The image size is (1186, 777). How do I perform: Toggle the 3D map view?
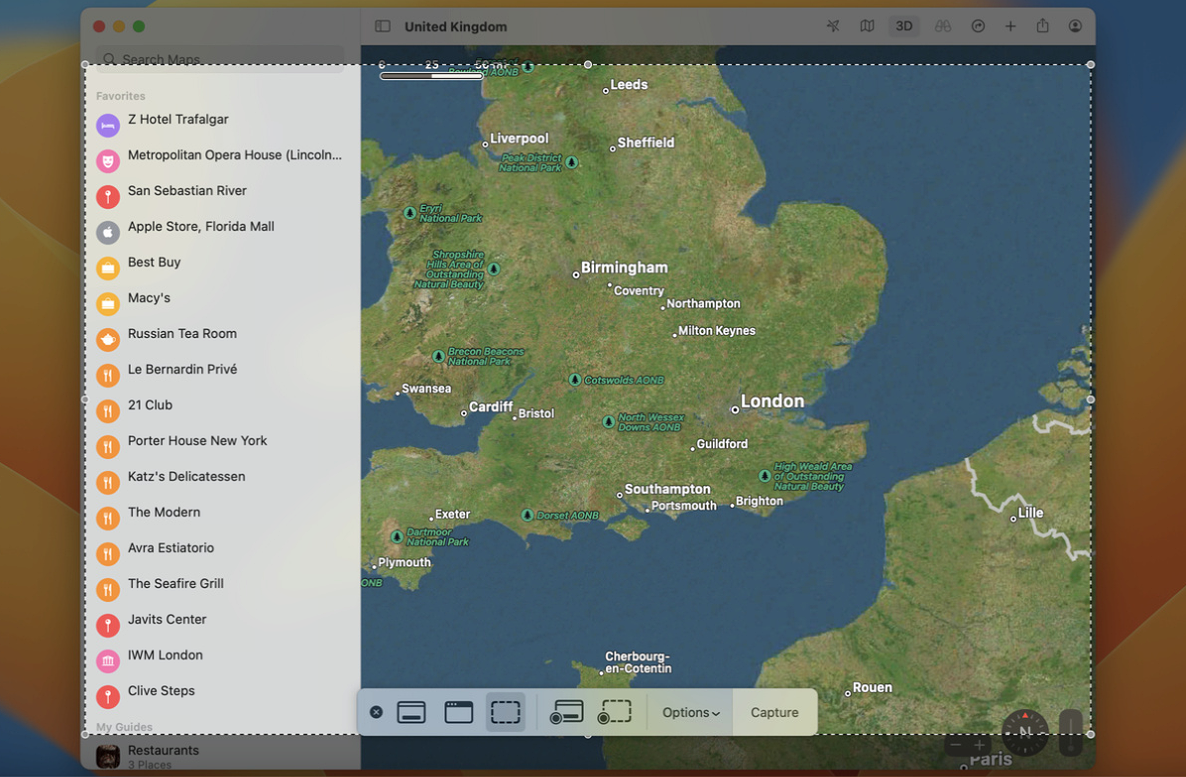904,27
